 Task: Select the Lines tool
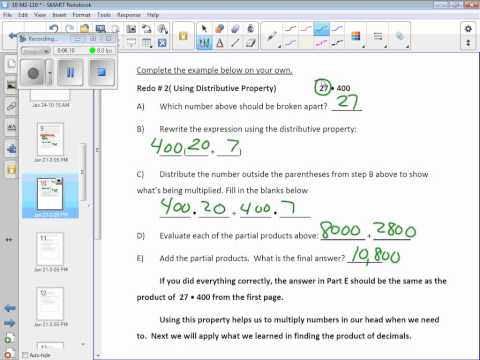pyautogui.click(x=235, y=43)
